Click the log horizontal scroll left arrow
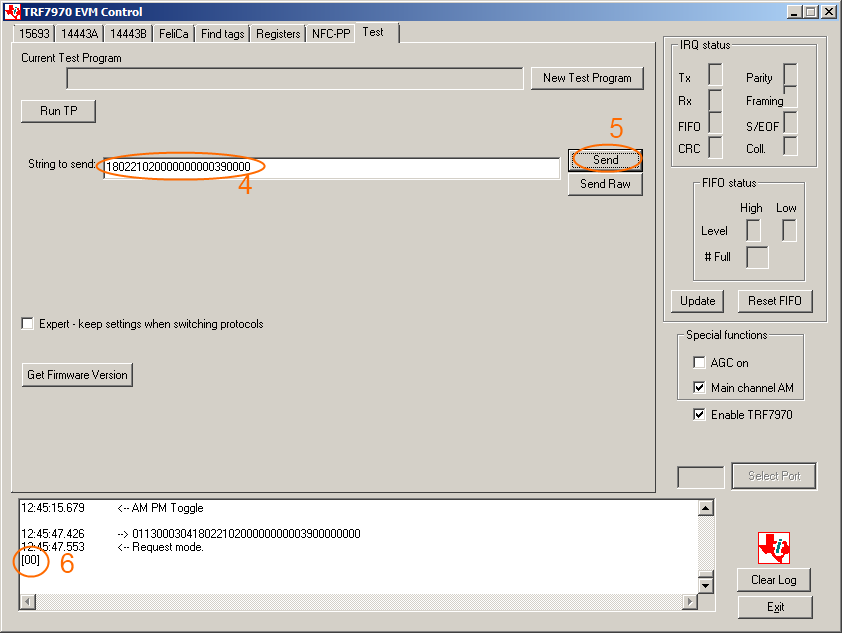842x633 pixels. pyautogui.click(x=27, y=602)
